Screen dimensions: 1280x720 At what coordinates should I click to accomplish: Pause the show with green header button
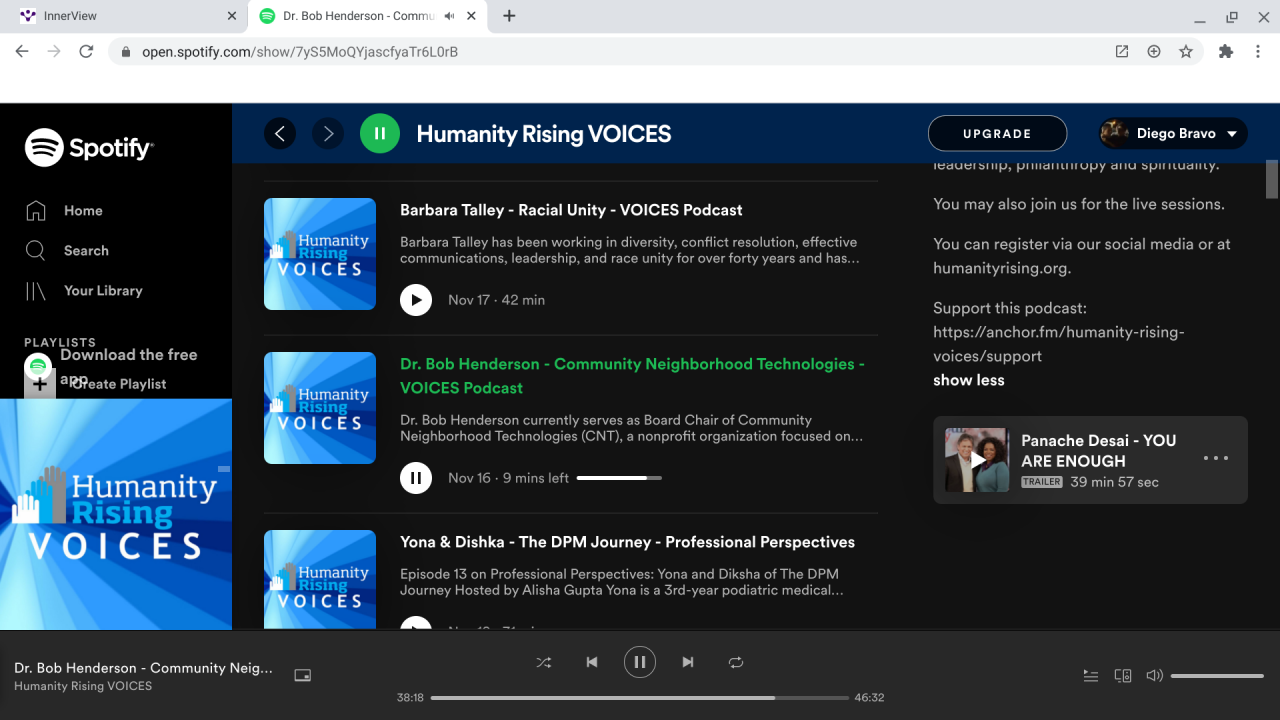pyautogui.click(x=380, y=133)
